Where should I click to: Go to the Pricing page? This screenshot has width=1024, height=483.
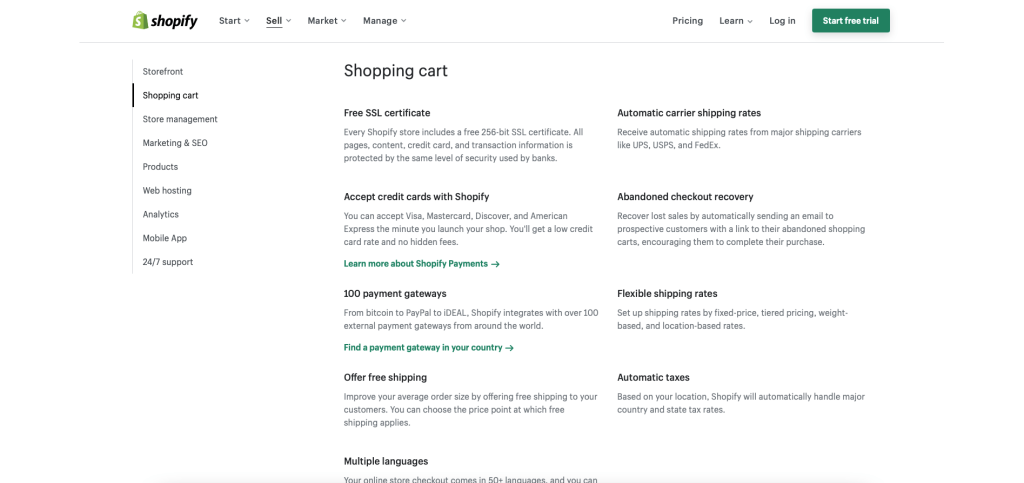687,21
